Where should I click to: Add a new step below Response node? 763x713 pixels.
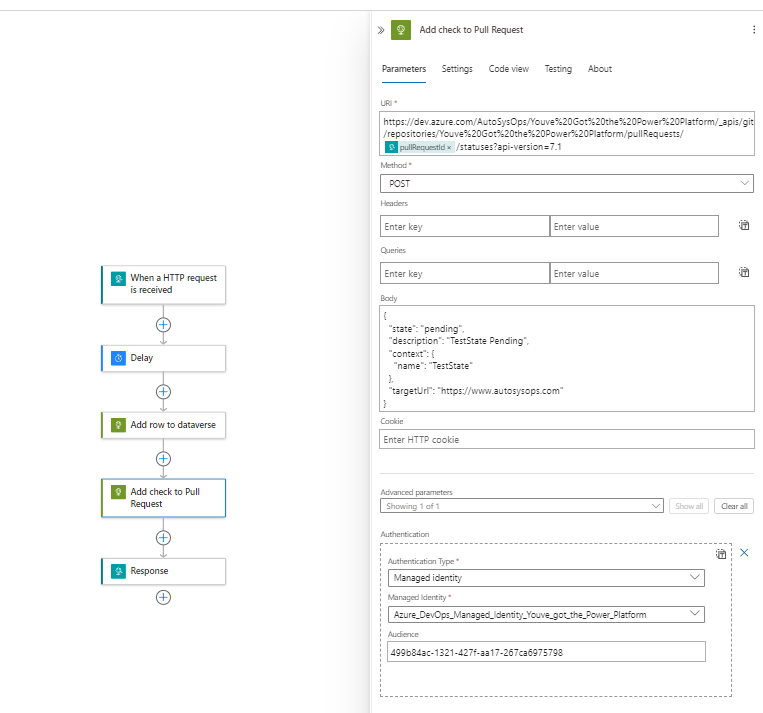164,597
